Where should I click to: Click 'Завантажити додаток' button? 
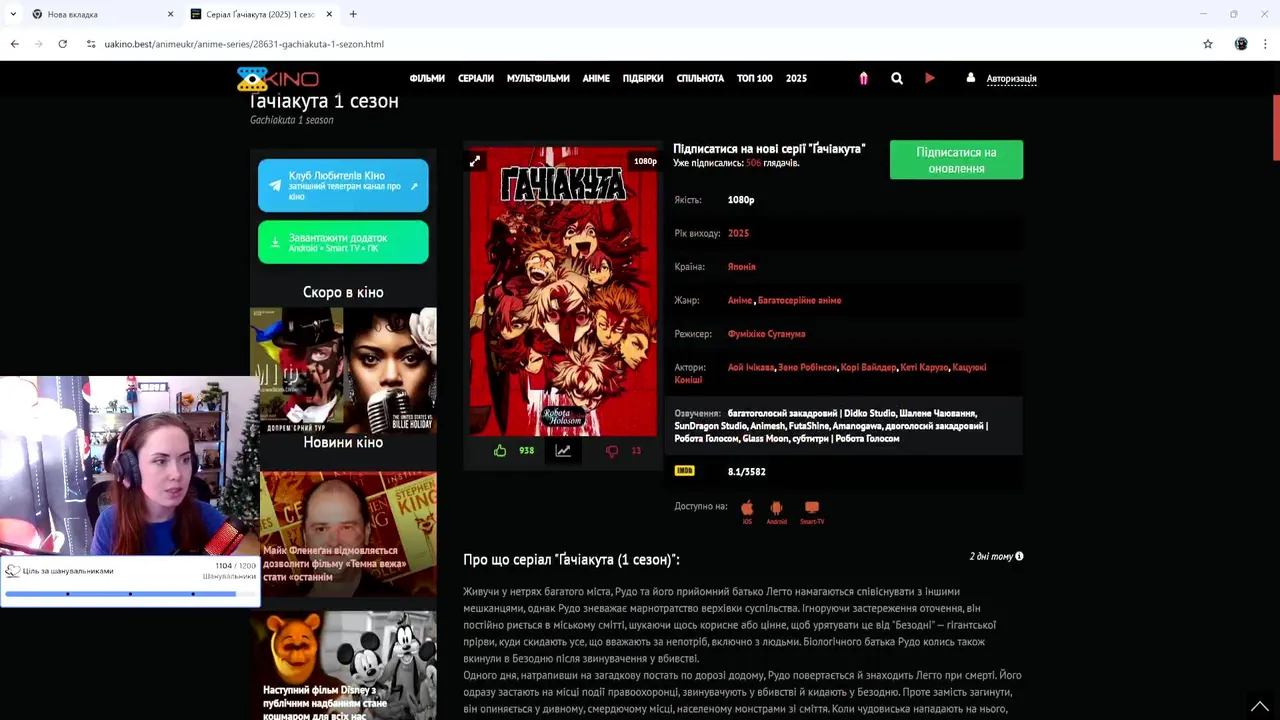(x=343, y=242)
